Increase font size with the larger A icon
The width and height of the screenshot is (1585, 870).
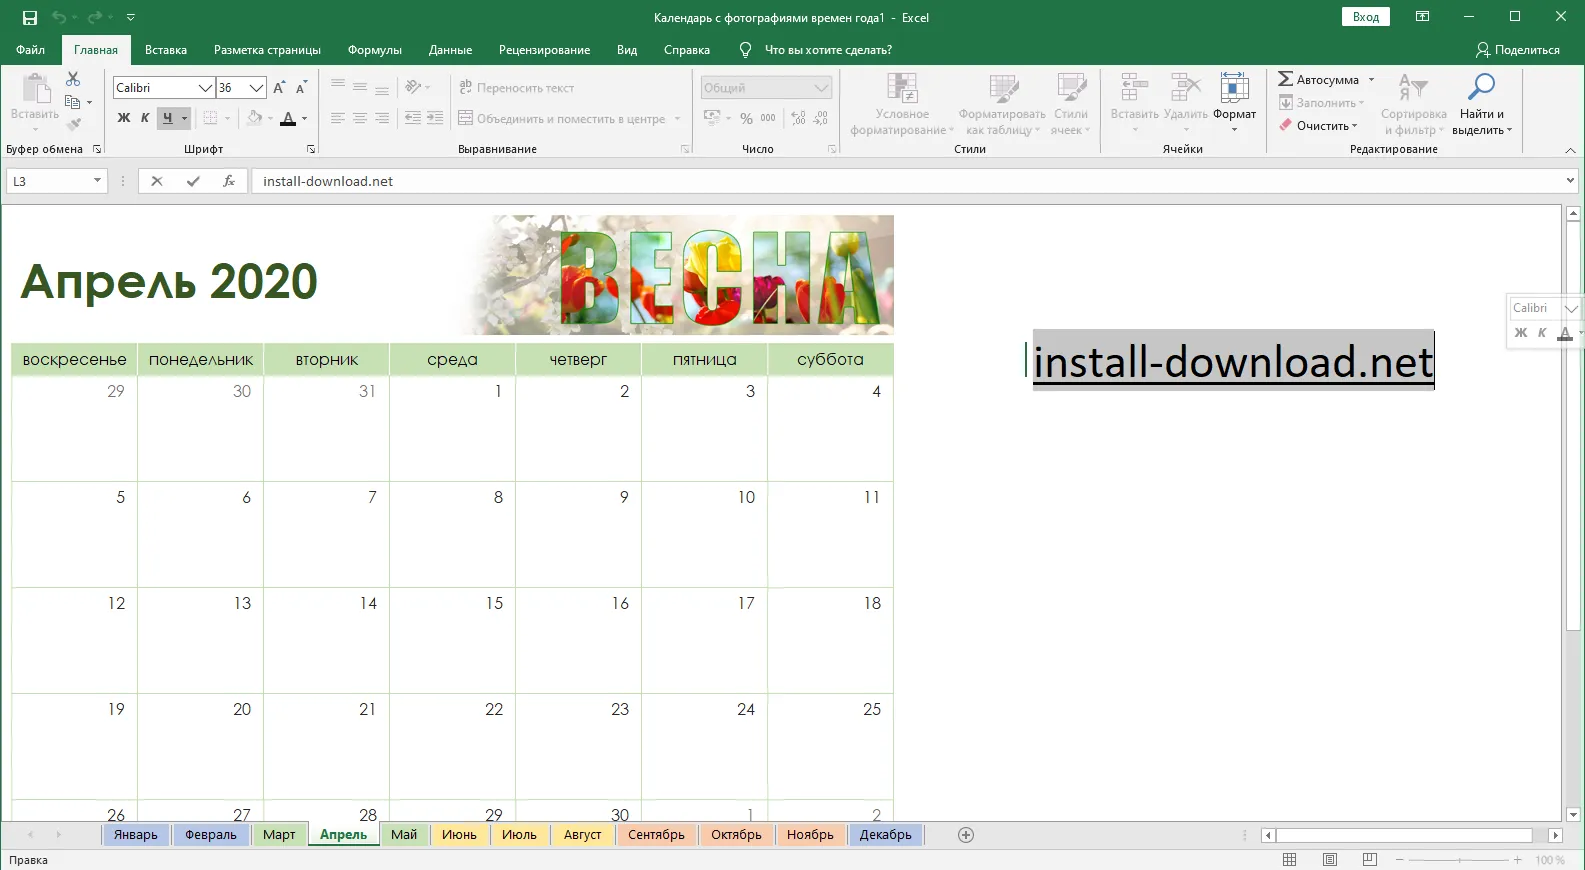click(x=279, y=88)
